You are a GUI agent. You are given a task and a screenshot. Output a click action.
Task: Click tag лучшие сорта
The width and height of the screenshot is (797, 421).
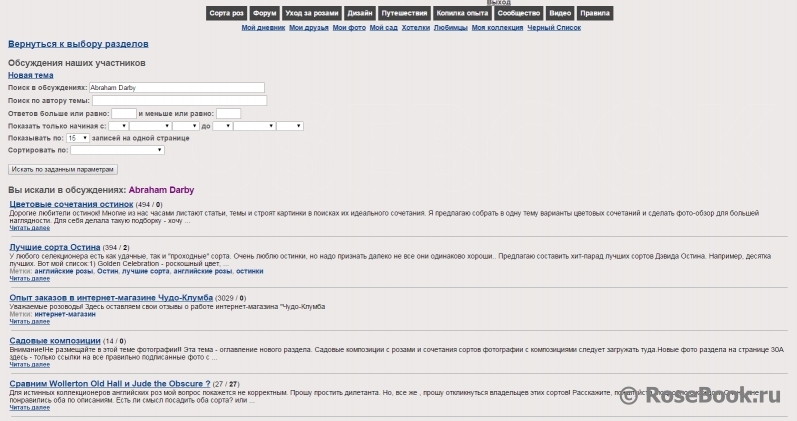coord(145,271)
